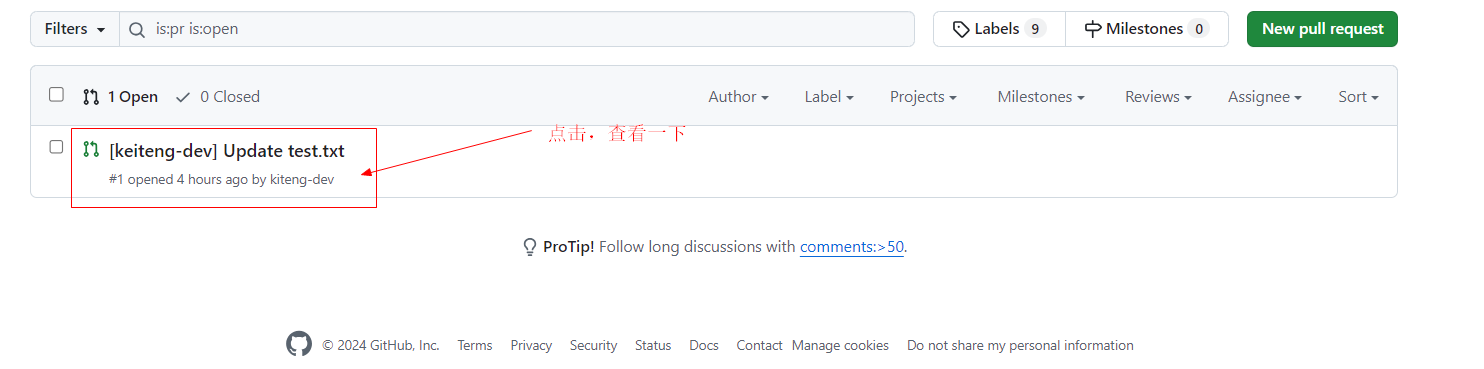The width and height of the screenshot is (1484, 369).
Task: Show the 1 Open pull requests
Action: pyautogui.click(x=121, y=97)
